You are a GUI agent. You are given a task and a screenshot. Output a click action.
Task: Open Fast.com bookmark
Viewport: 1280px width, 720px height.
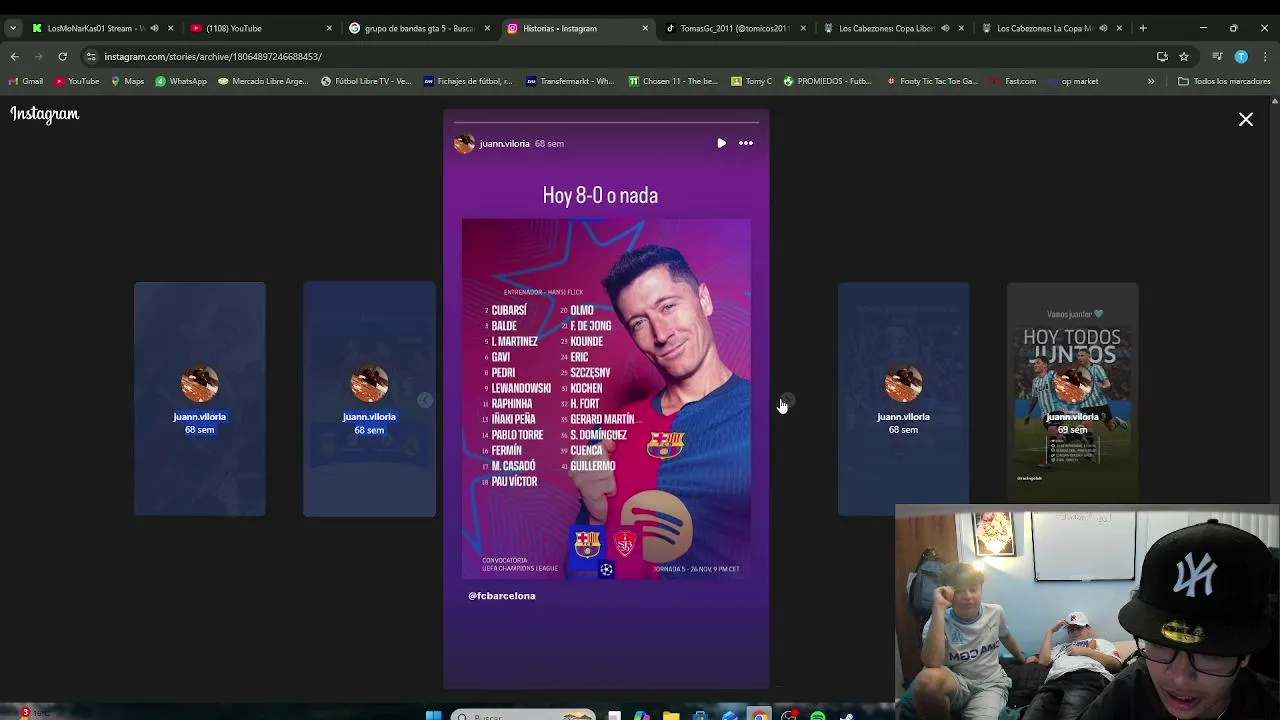click(1013, 81)
